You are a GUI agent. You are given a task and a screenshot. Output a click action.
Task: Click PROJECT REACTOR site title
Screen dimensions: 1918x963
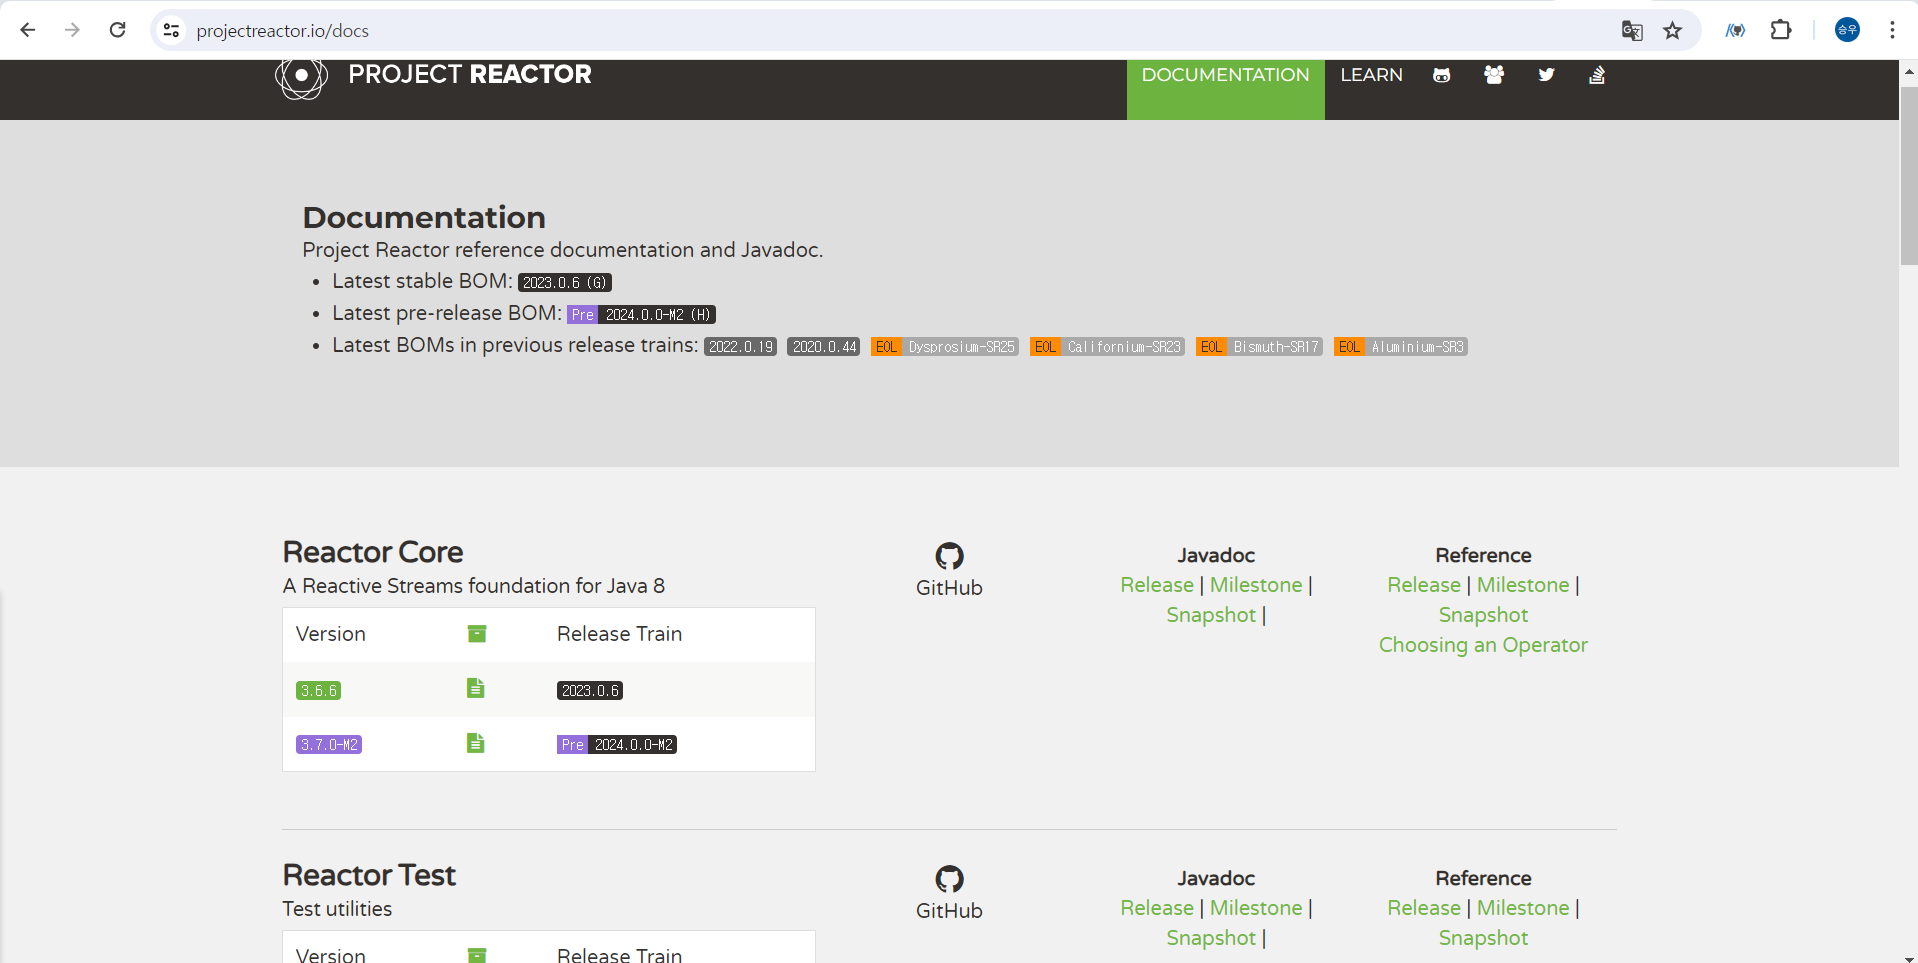[469, 74]
